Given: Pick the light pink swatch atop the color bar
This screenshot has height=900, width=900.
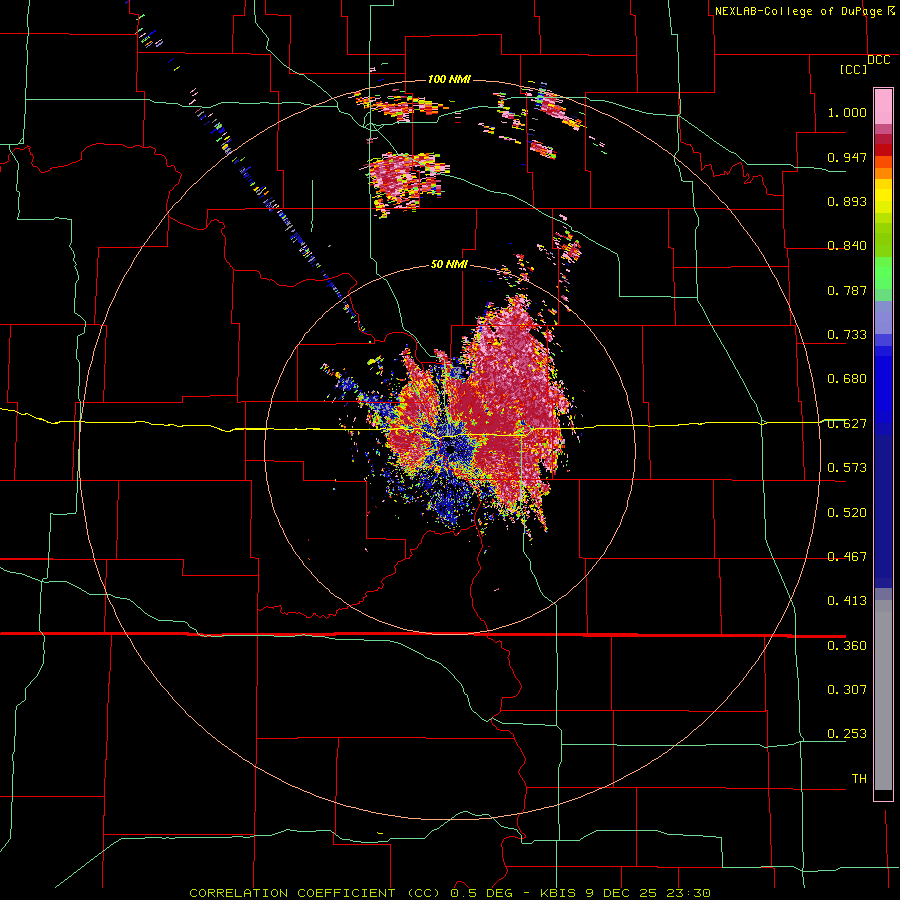Looking at the screenshot, I should point(883,106).
